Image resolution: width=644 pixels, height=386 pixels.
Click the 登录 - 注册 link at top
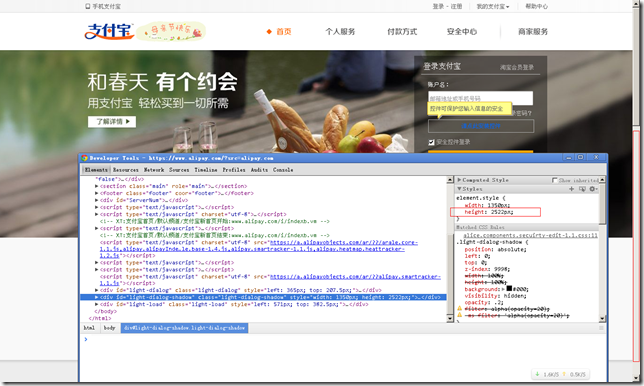pos(447,6)
